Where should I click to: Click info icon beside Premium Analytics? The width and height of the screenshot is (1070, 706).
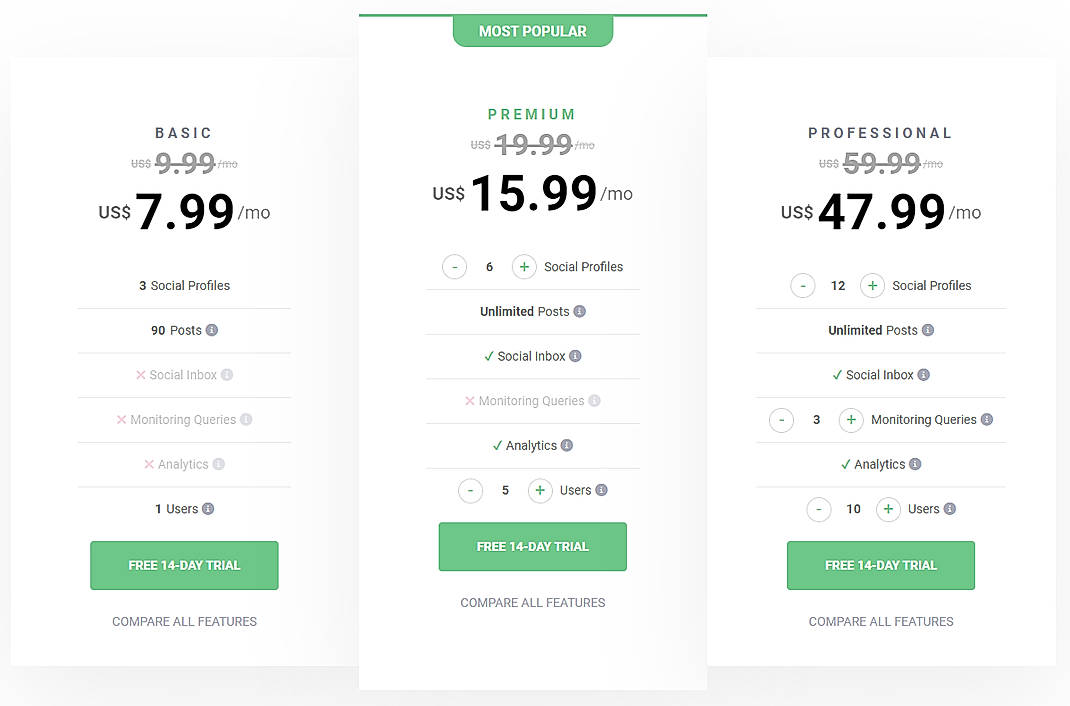(567, 445)
